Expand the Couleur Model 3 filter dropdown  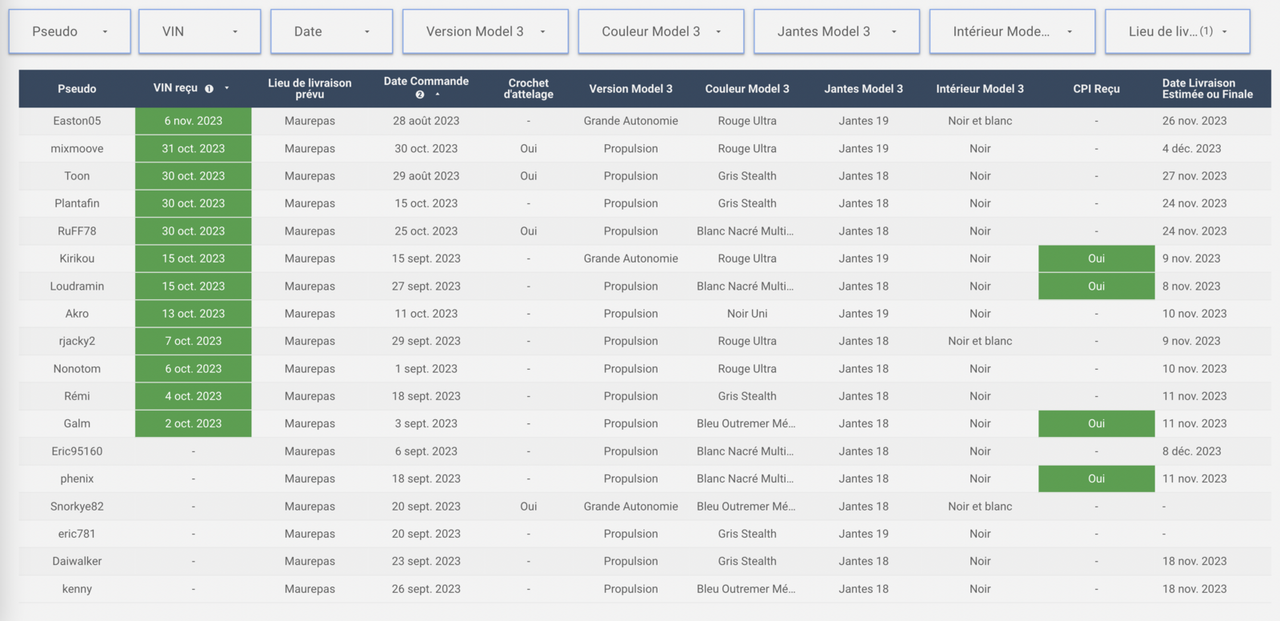click(x=661, y=32)
